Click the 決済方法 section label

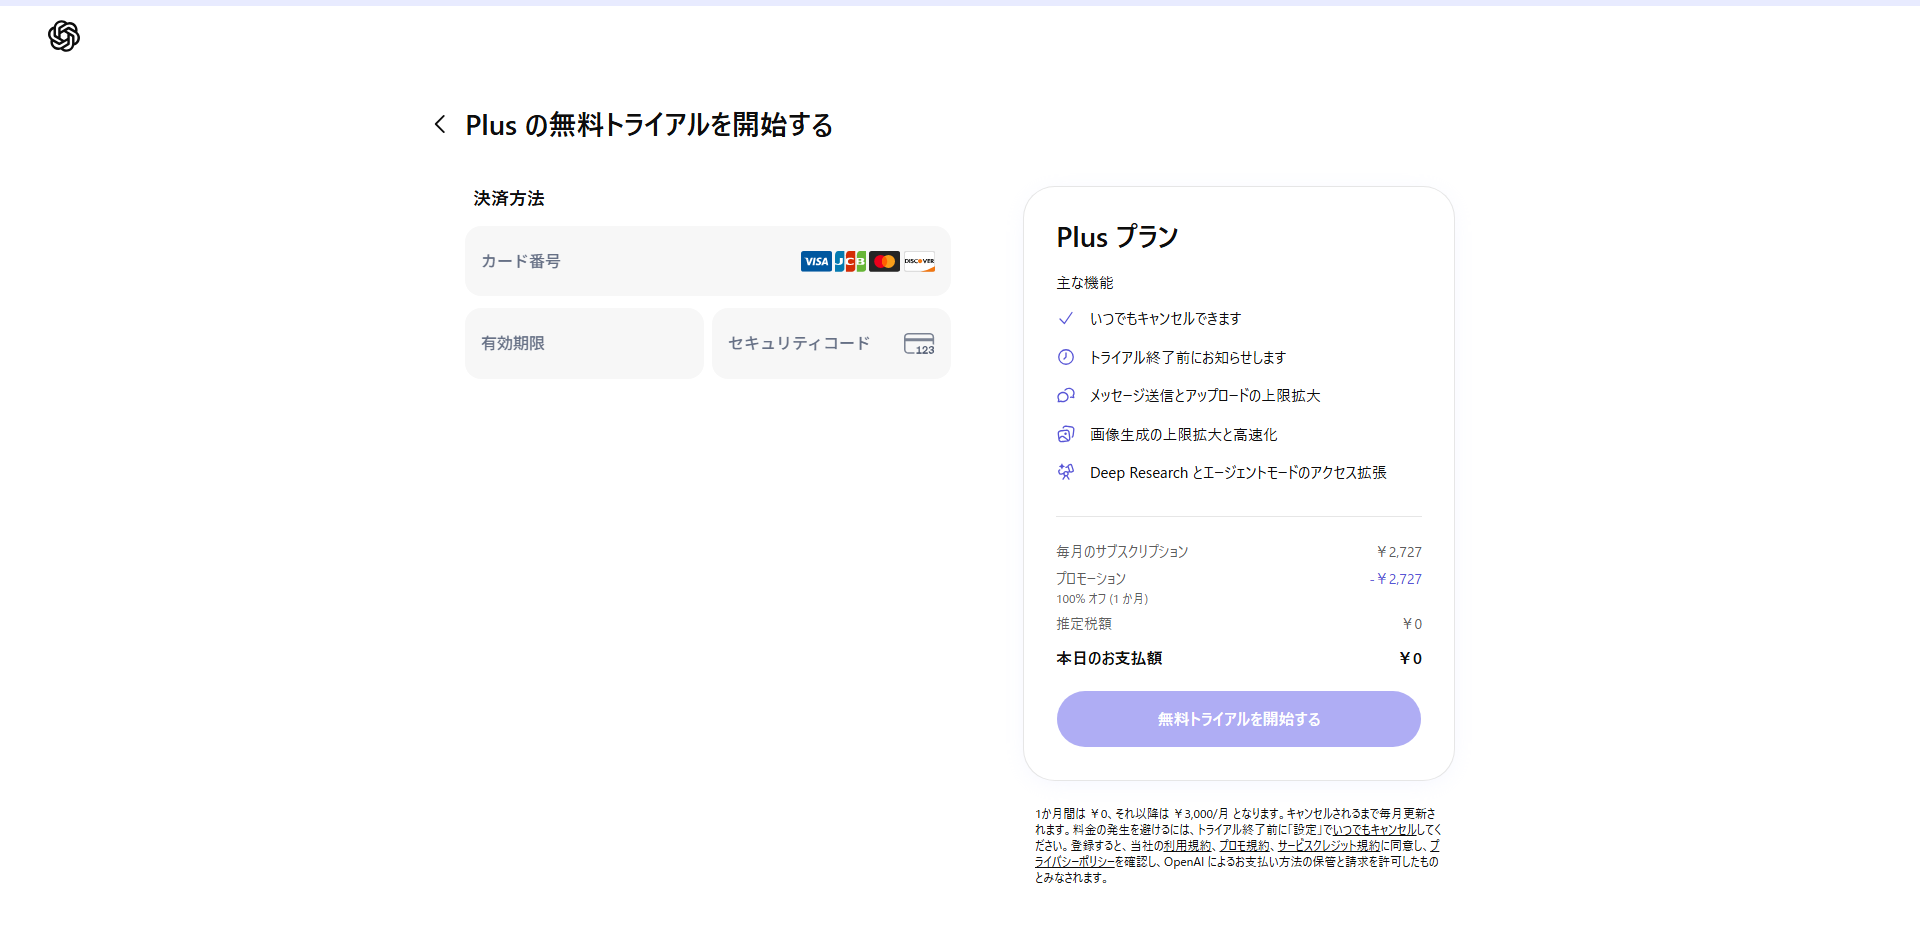[x=509, y=198]
